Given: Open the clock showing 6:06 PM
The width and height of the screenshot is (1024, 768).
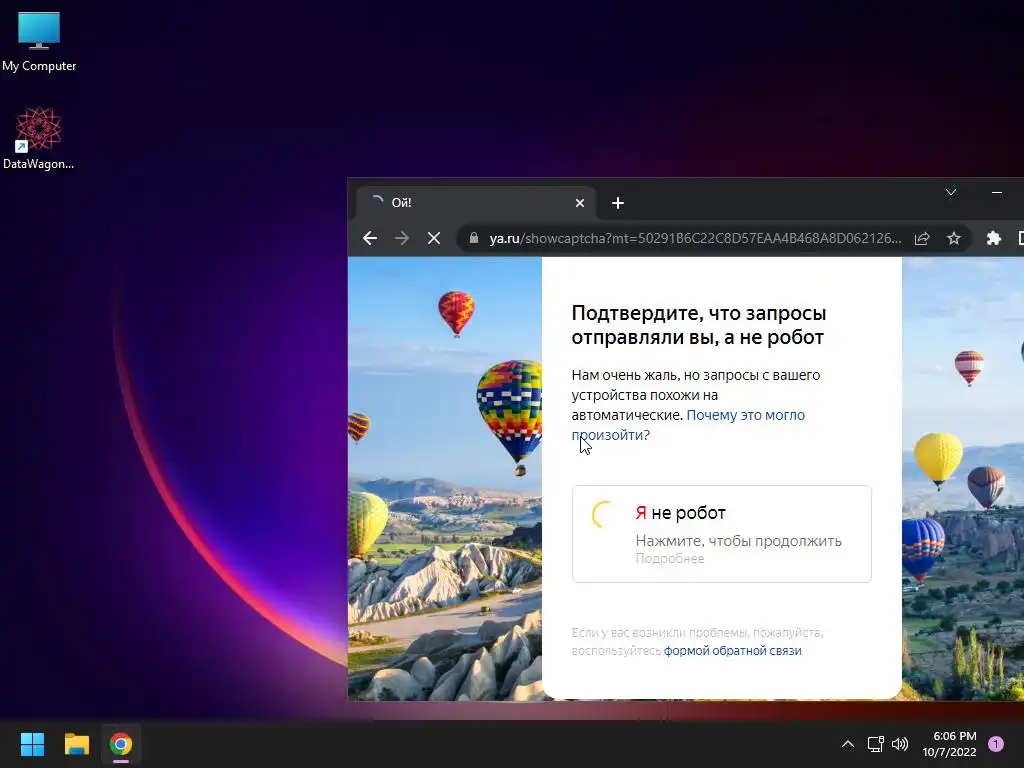Looking at the screenshot, I should (949, 744).
